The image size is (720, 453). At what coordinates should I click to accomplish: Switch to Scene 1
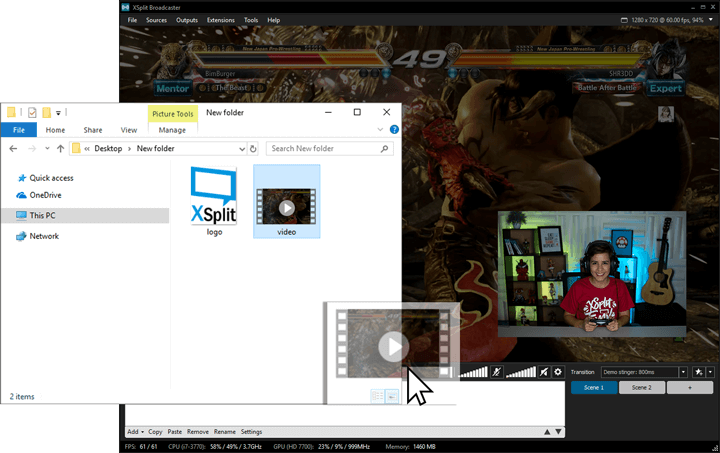point(594,387)
